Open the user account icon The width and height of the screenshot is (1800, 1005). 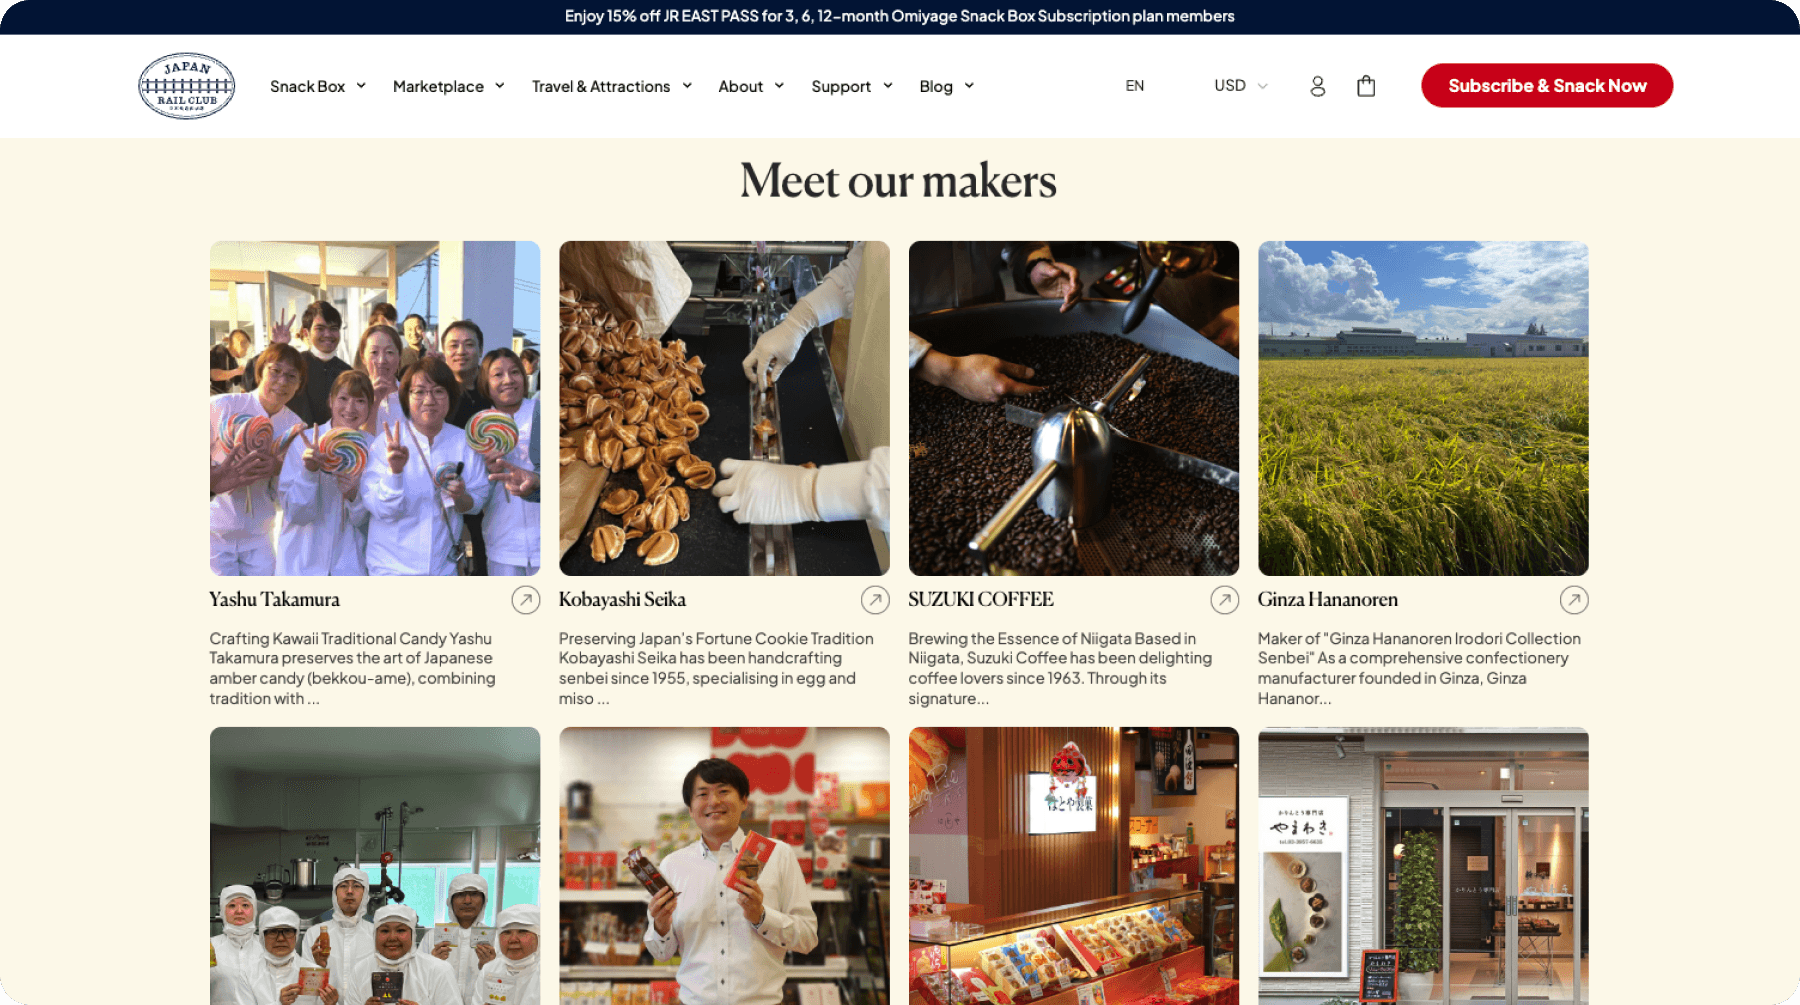(1318, 86)
